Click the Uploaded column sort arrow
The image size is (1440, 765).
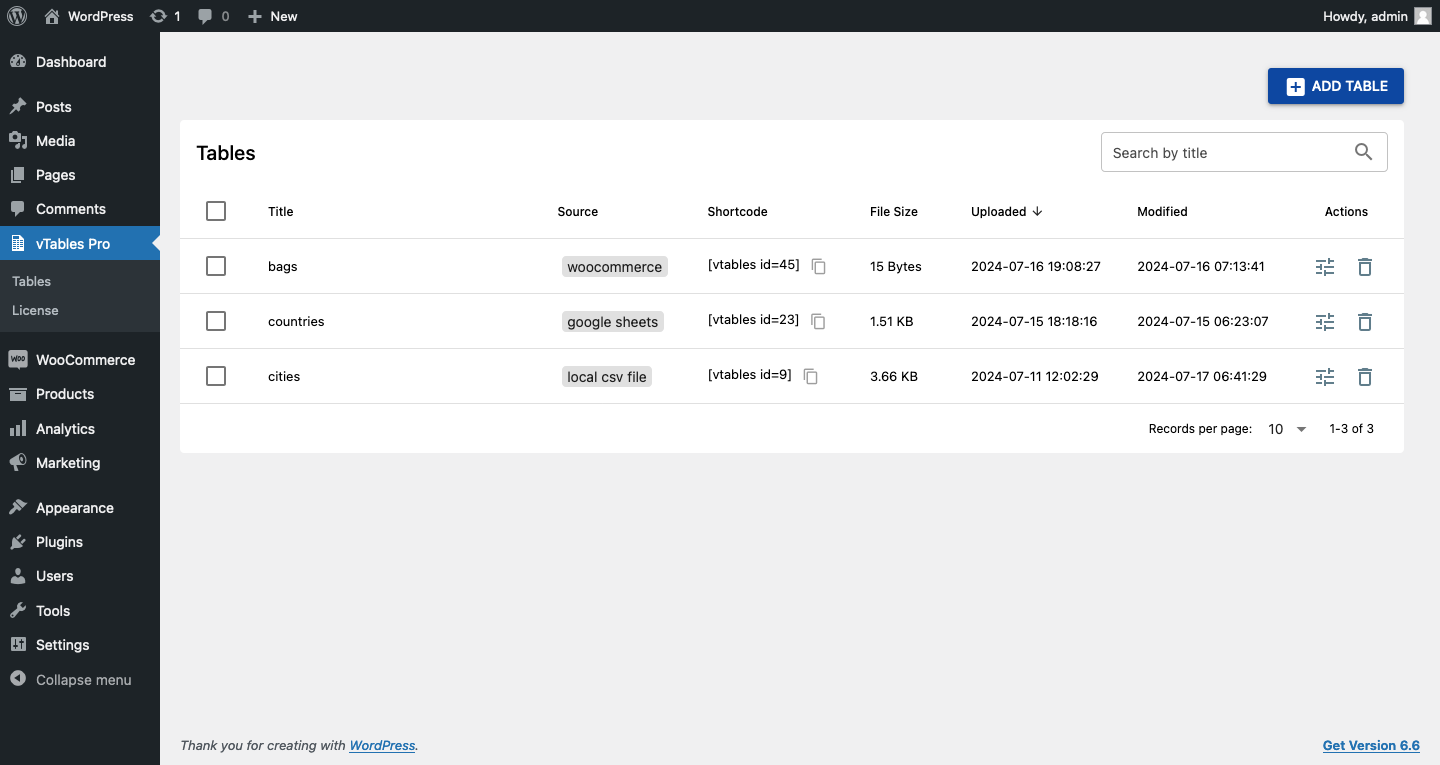point(1037,211)
